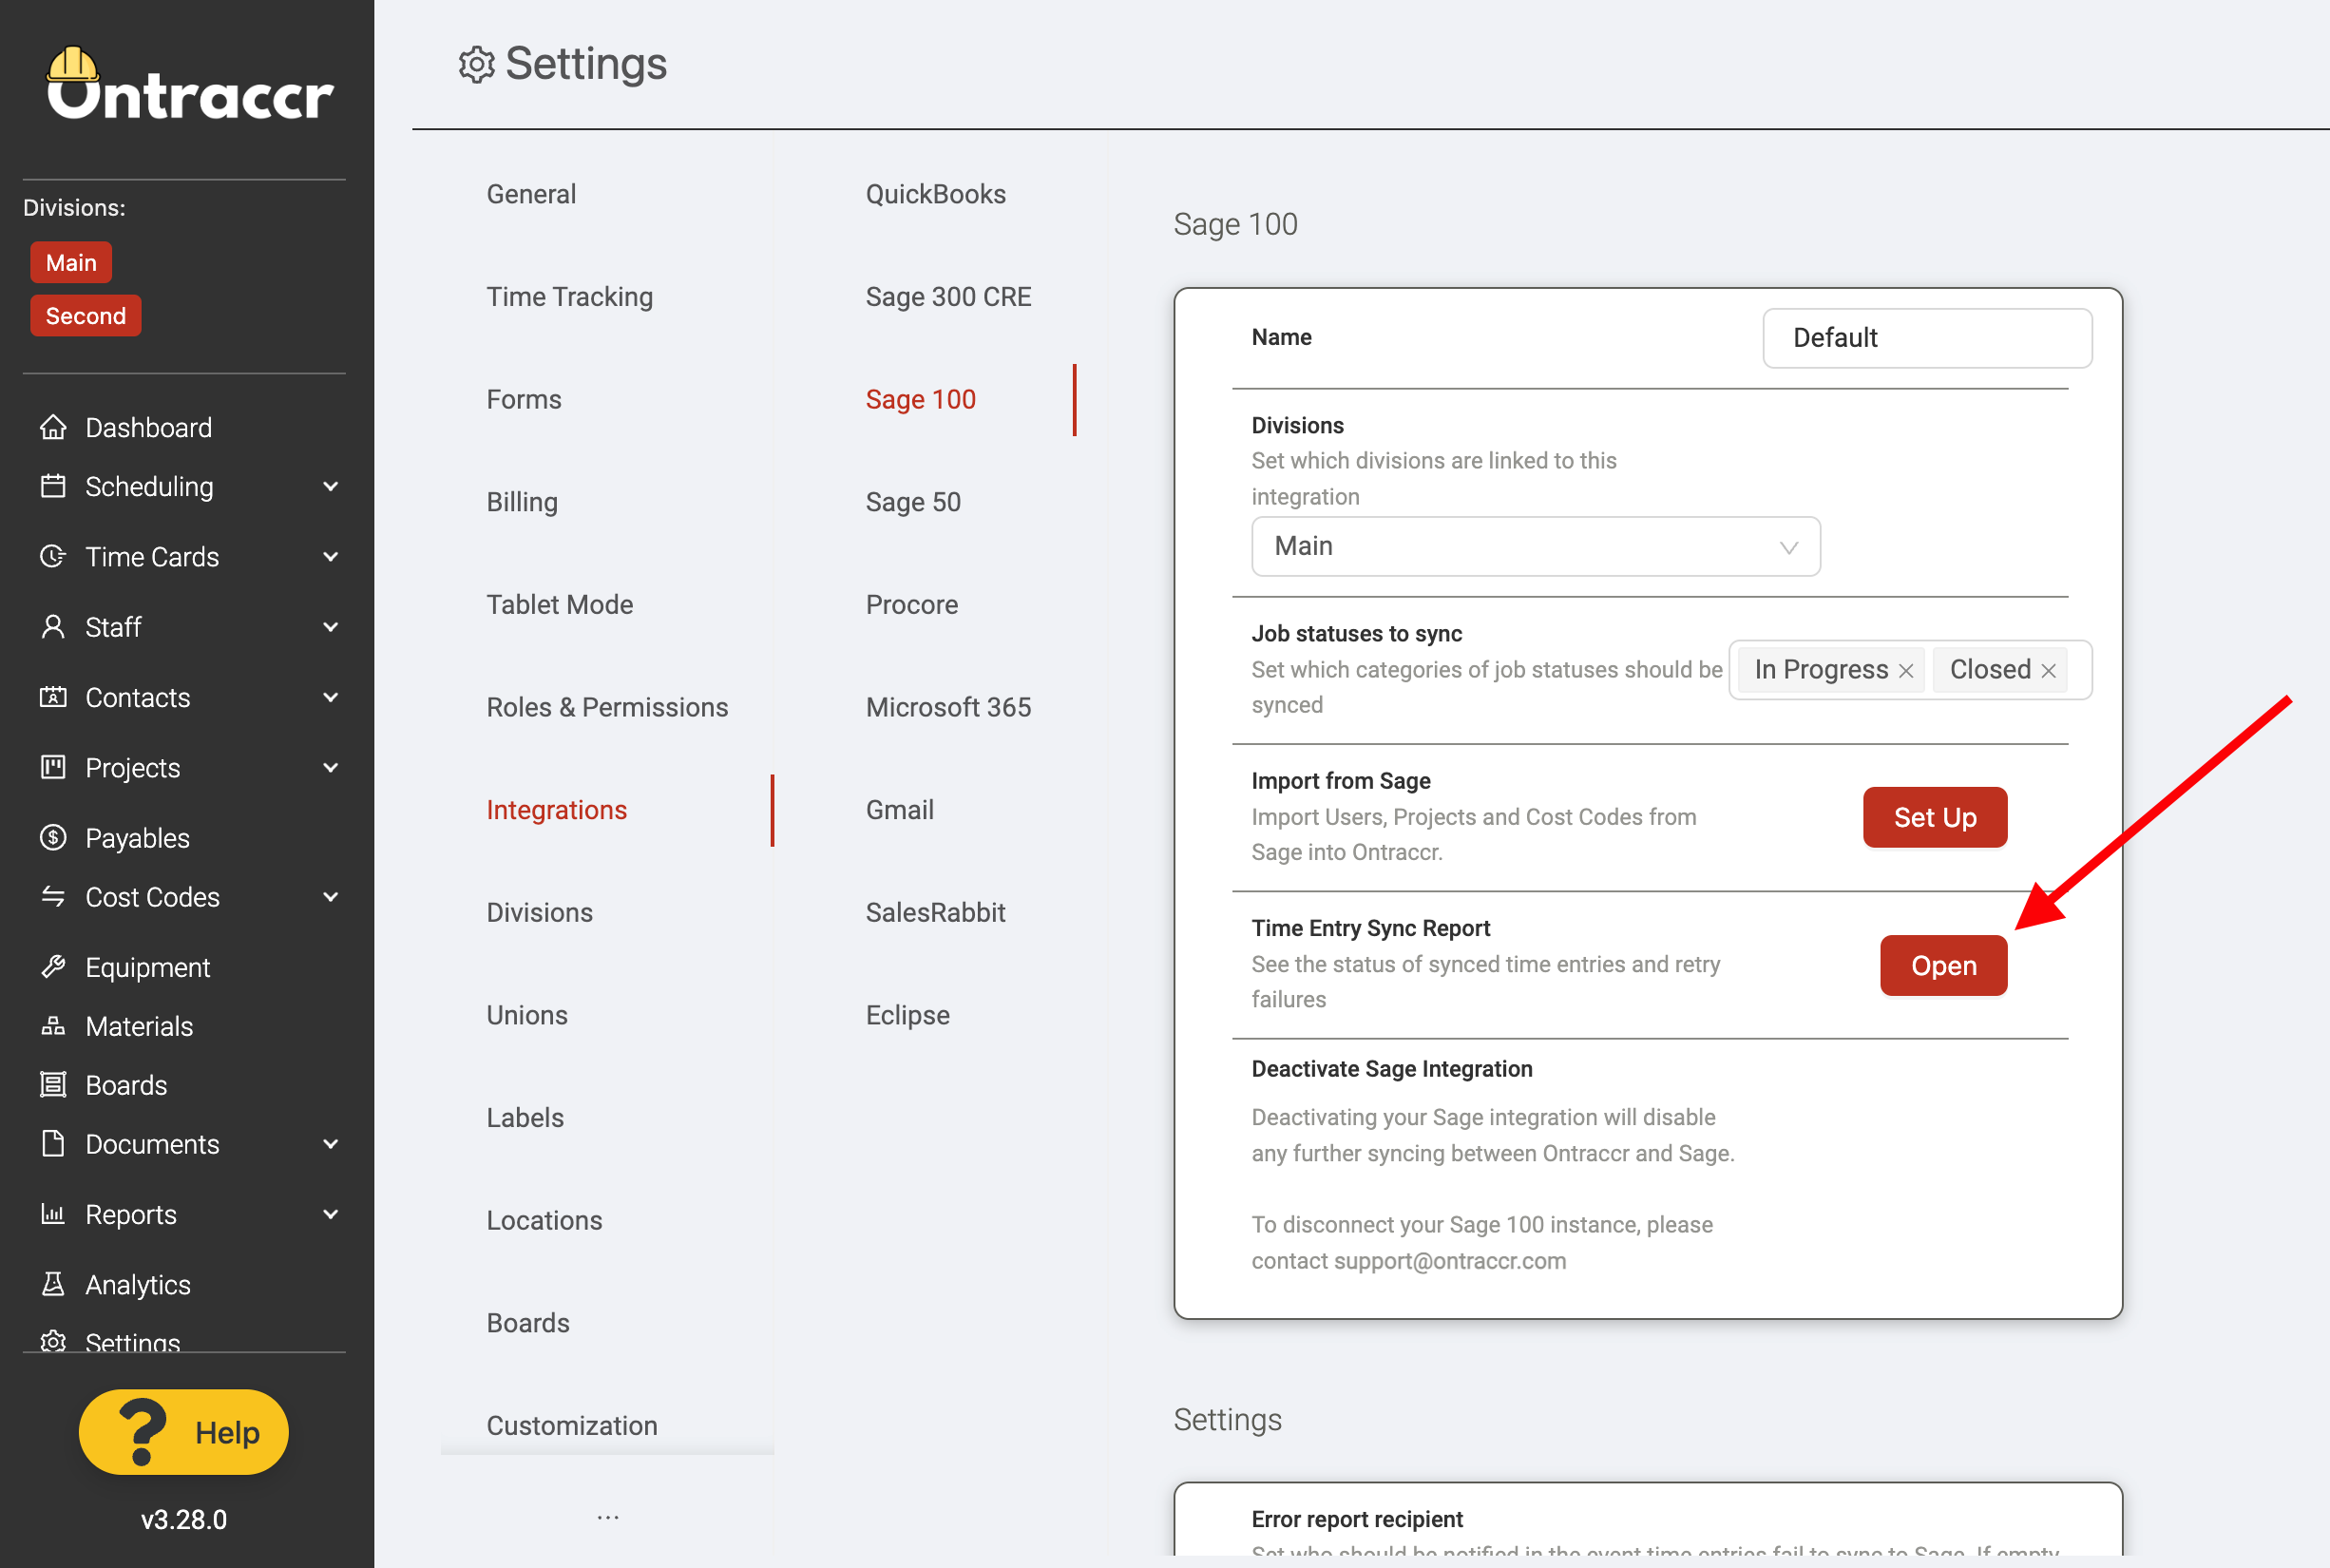Remove the Closed status tag
Viewport: 2330px width, 1568px height.
[x=2049, y=671]
